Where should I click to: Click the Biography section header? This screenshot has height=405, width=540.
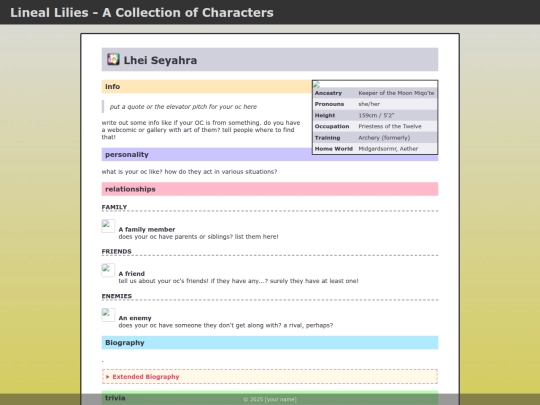click(x=270, y=343)
